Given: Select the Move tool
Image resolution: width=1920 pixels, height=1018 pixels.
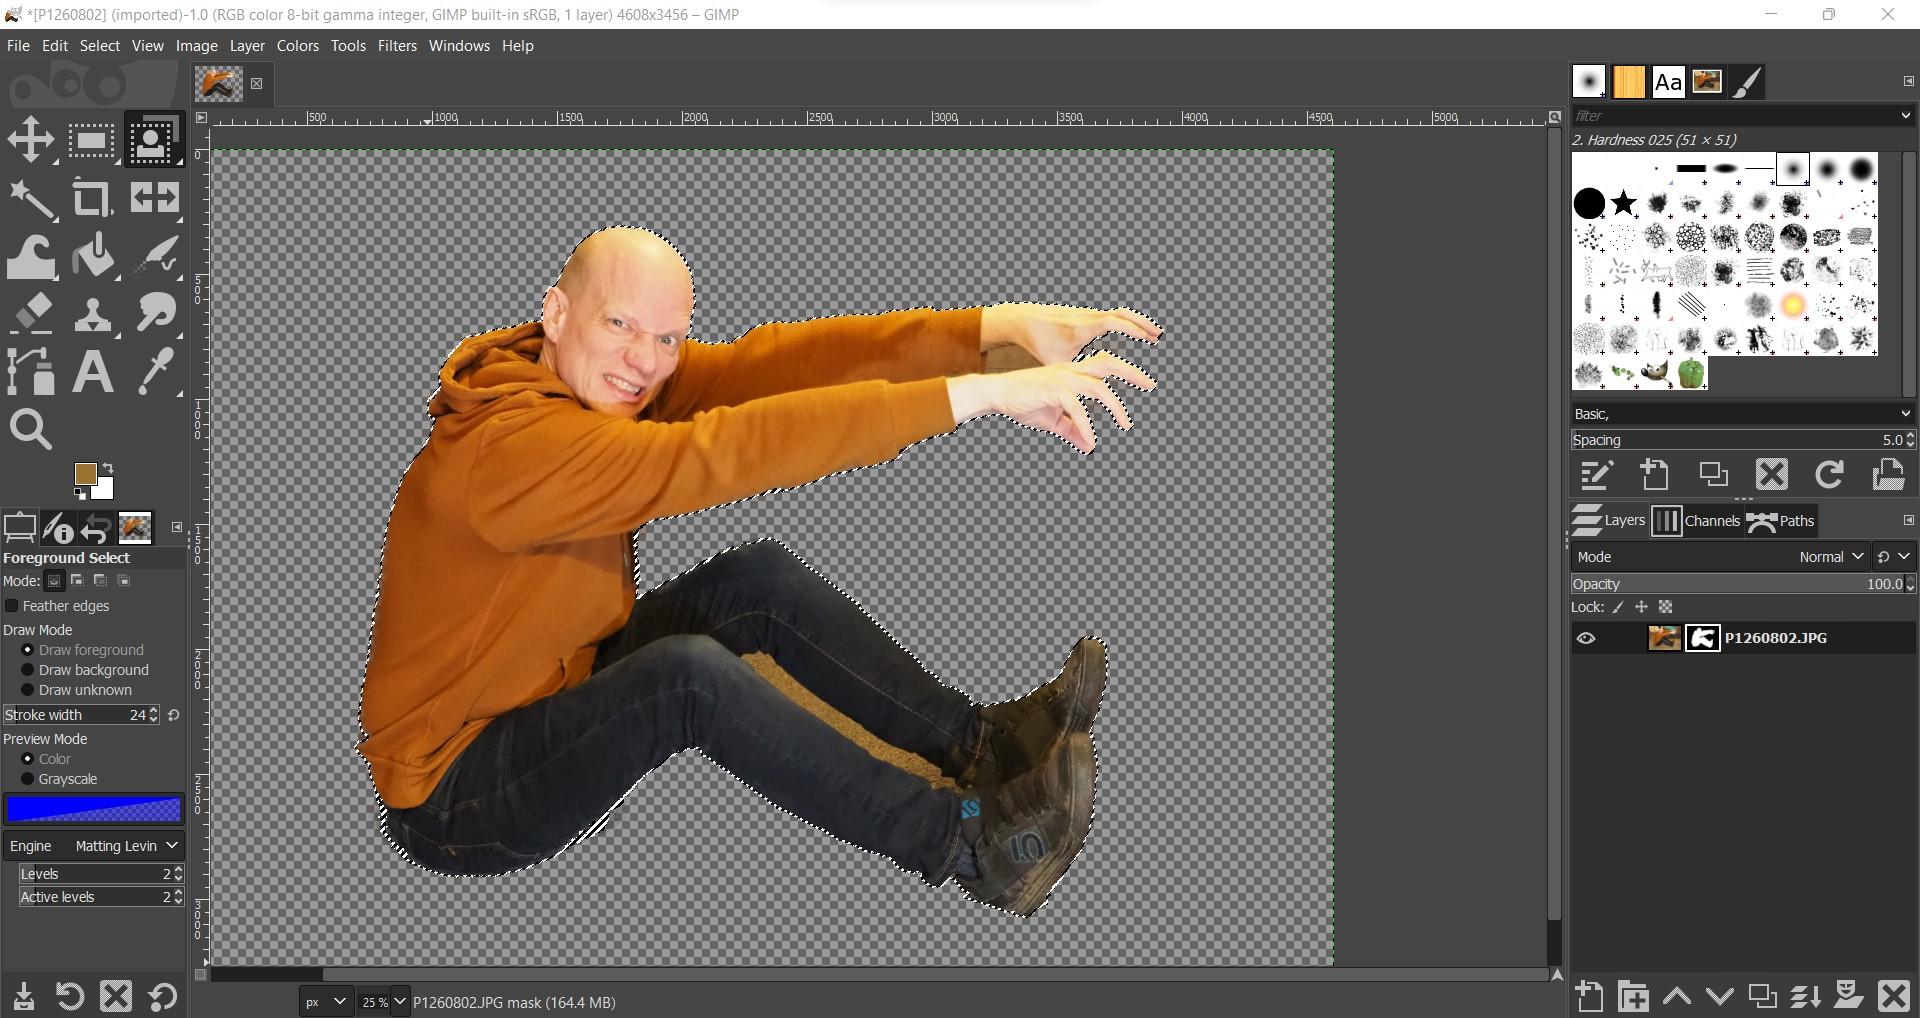Looking at the screenshot, I should point(31,140).
